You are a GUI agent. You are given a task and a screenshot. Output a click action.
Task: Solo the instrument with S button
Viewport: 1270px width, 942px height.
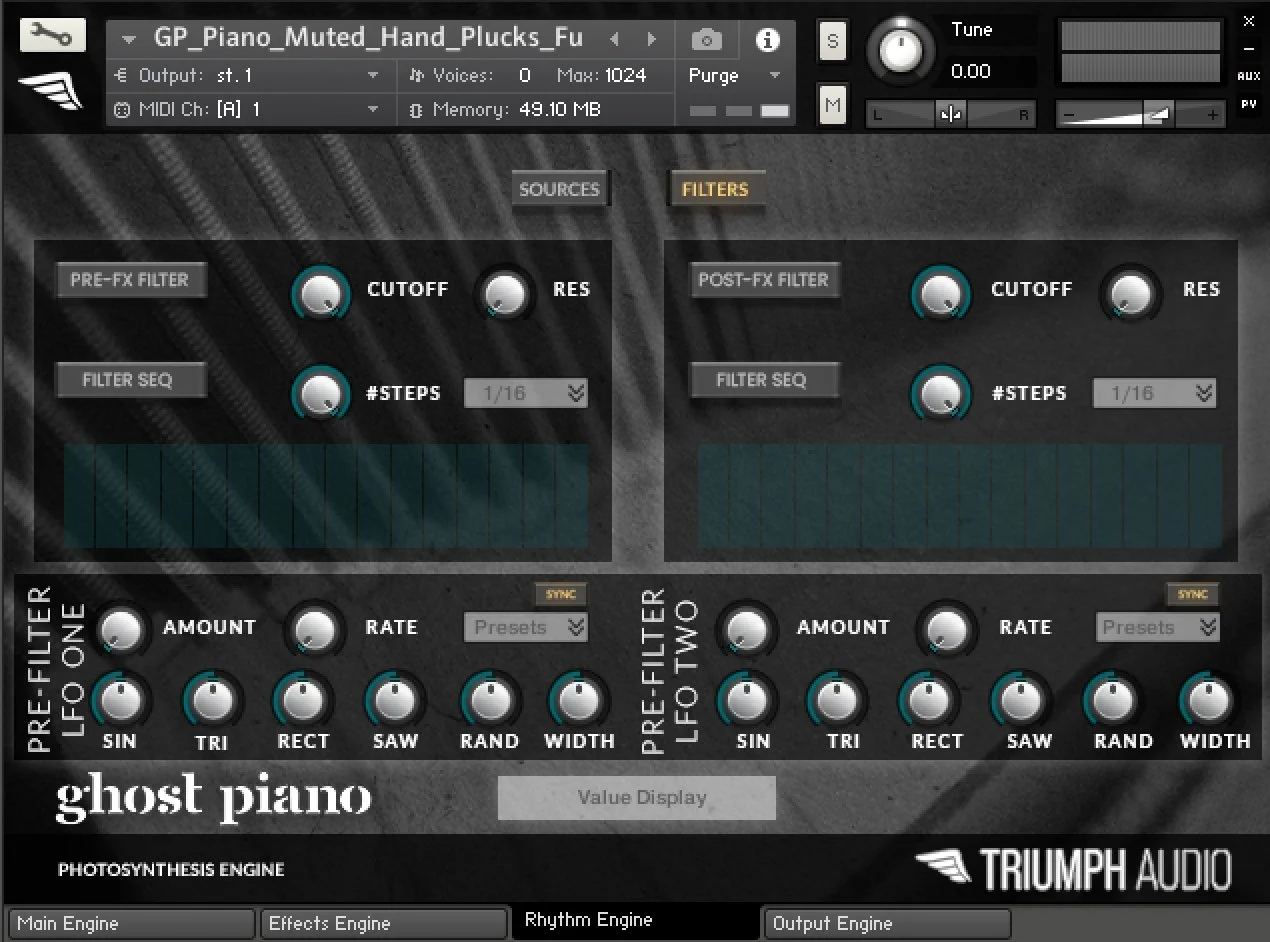(x=833, y=41)
